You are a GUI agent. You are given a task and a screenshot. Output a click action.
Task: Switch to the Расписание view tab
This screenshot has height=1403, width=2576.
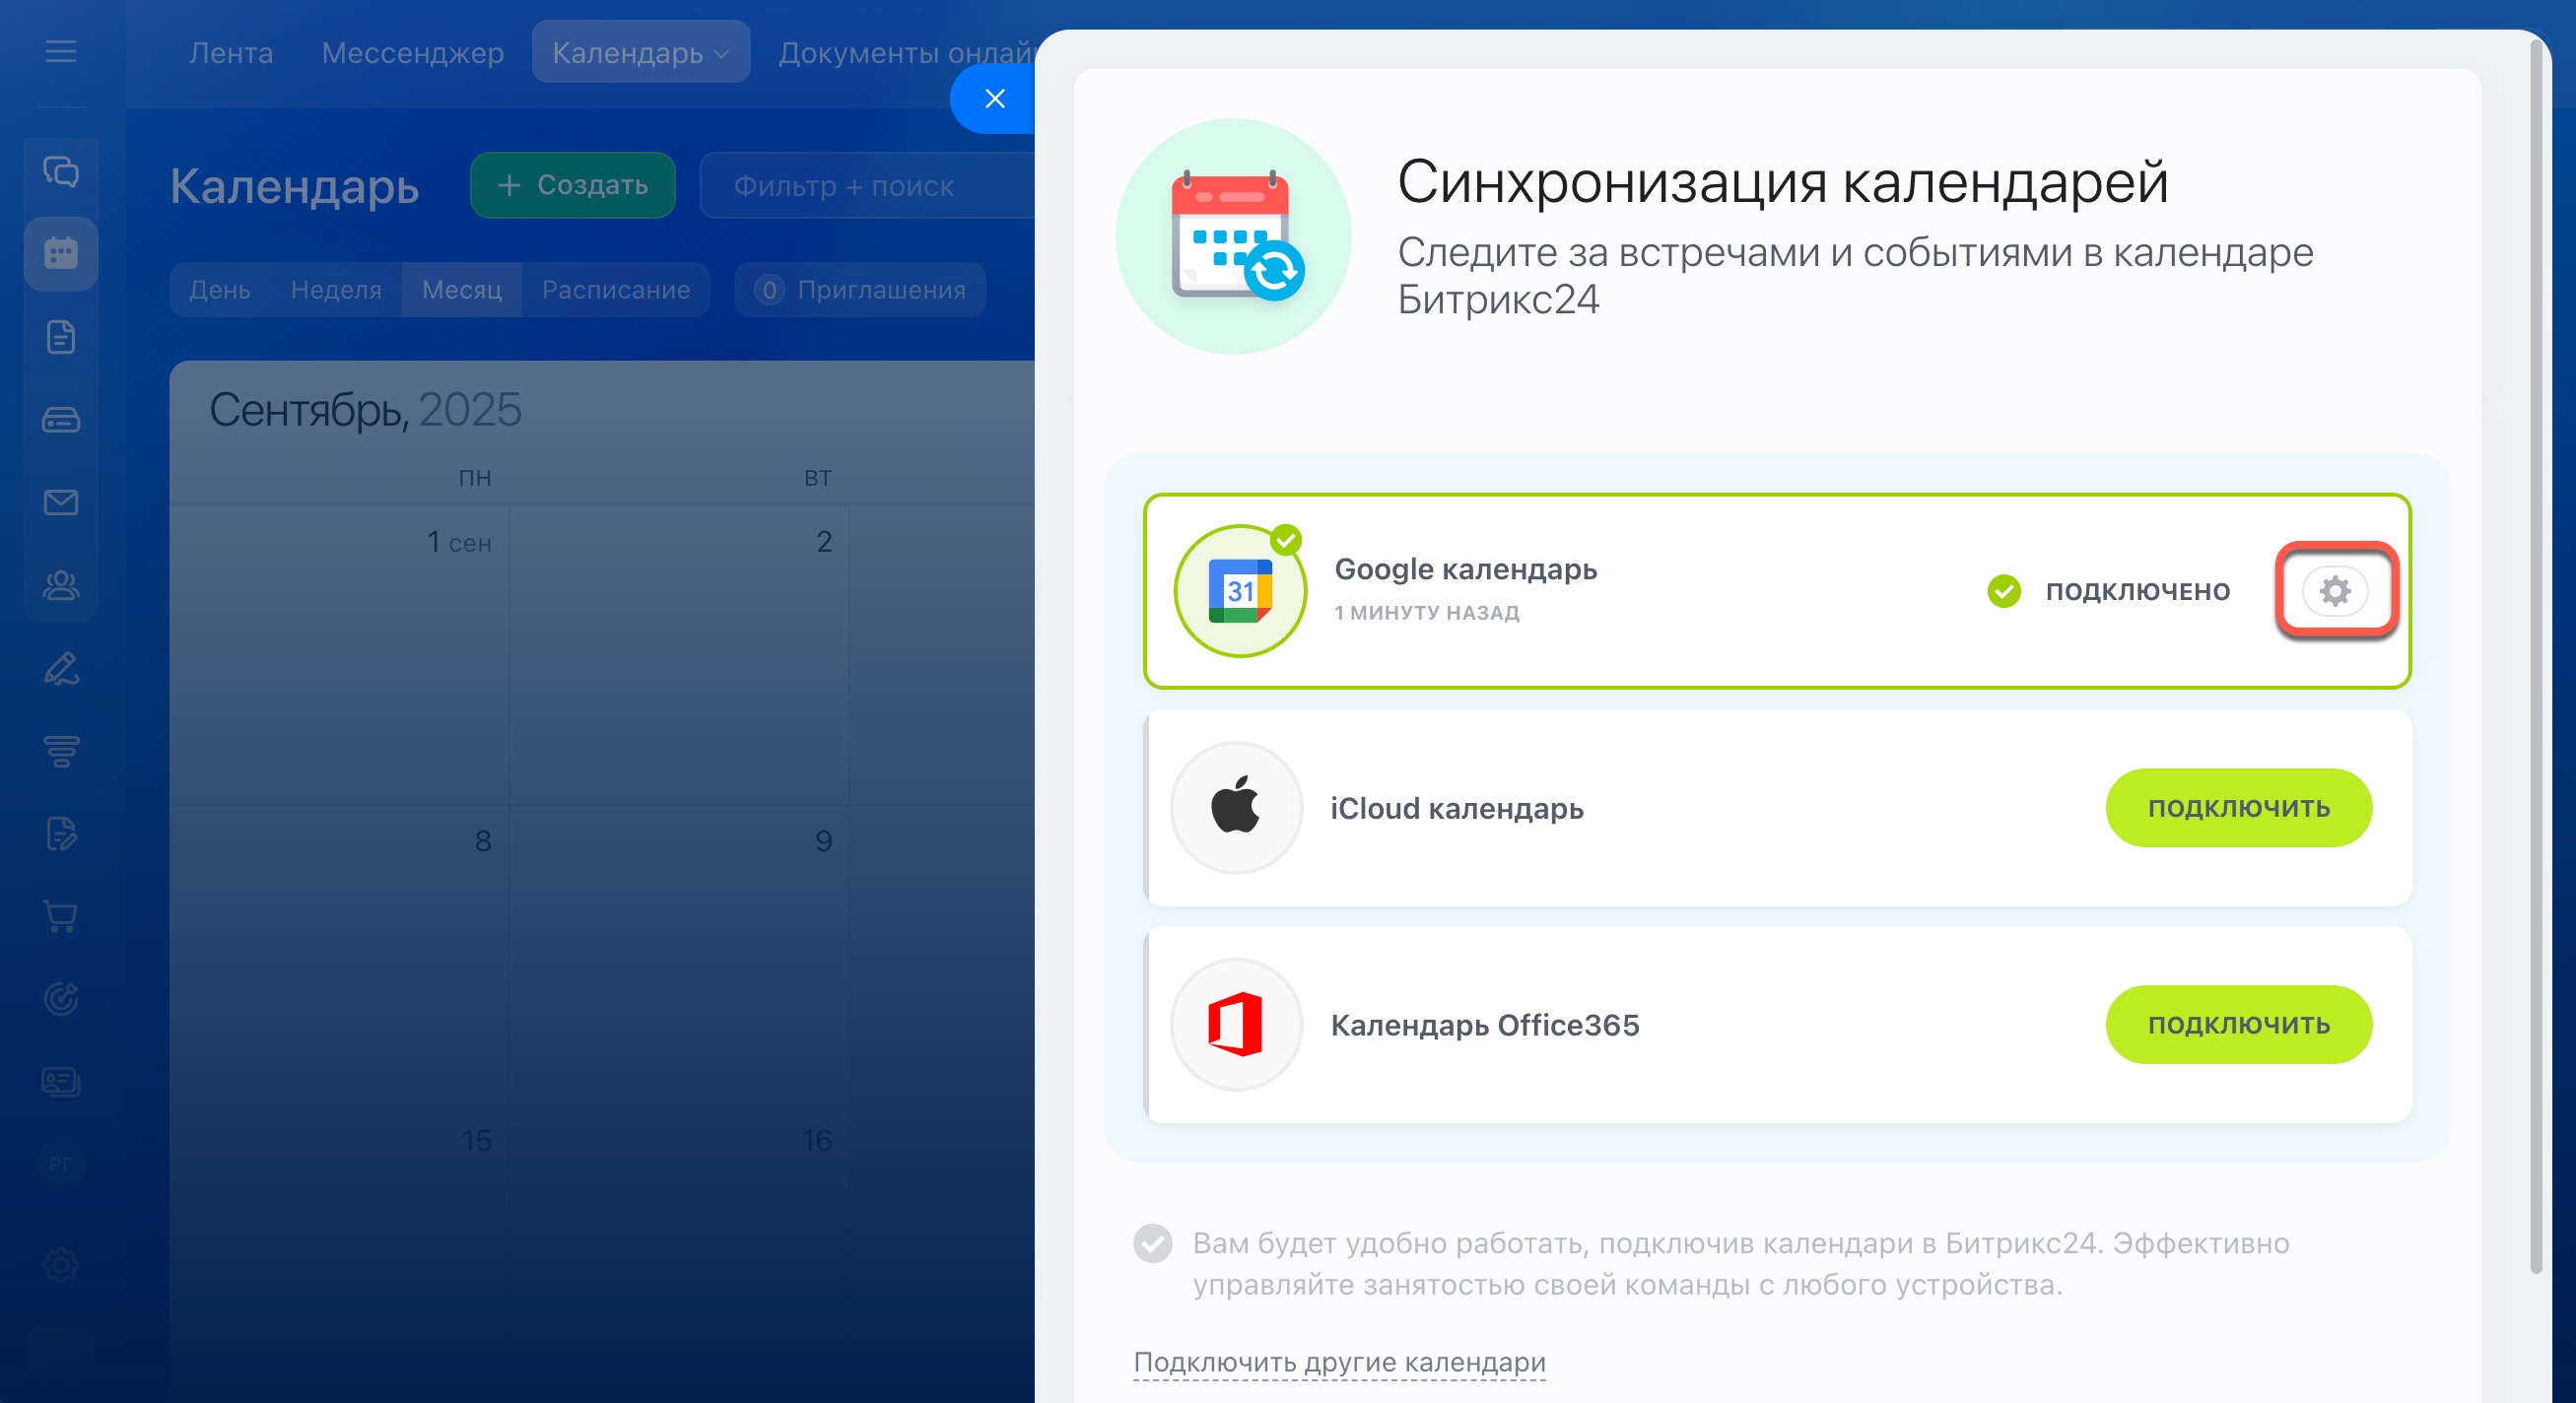[x=615, y=290]
